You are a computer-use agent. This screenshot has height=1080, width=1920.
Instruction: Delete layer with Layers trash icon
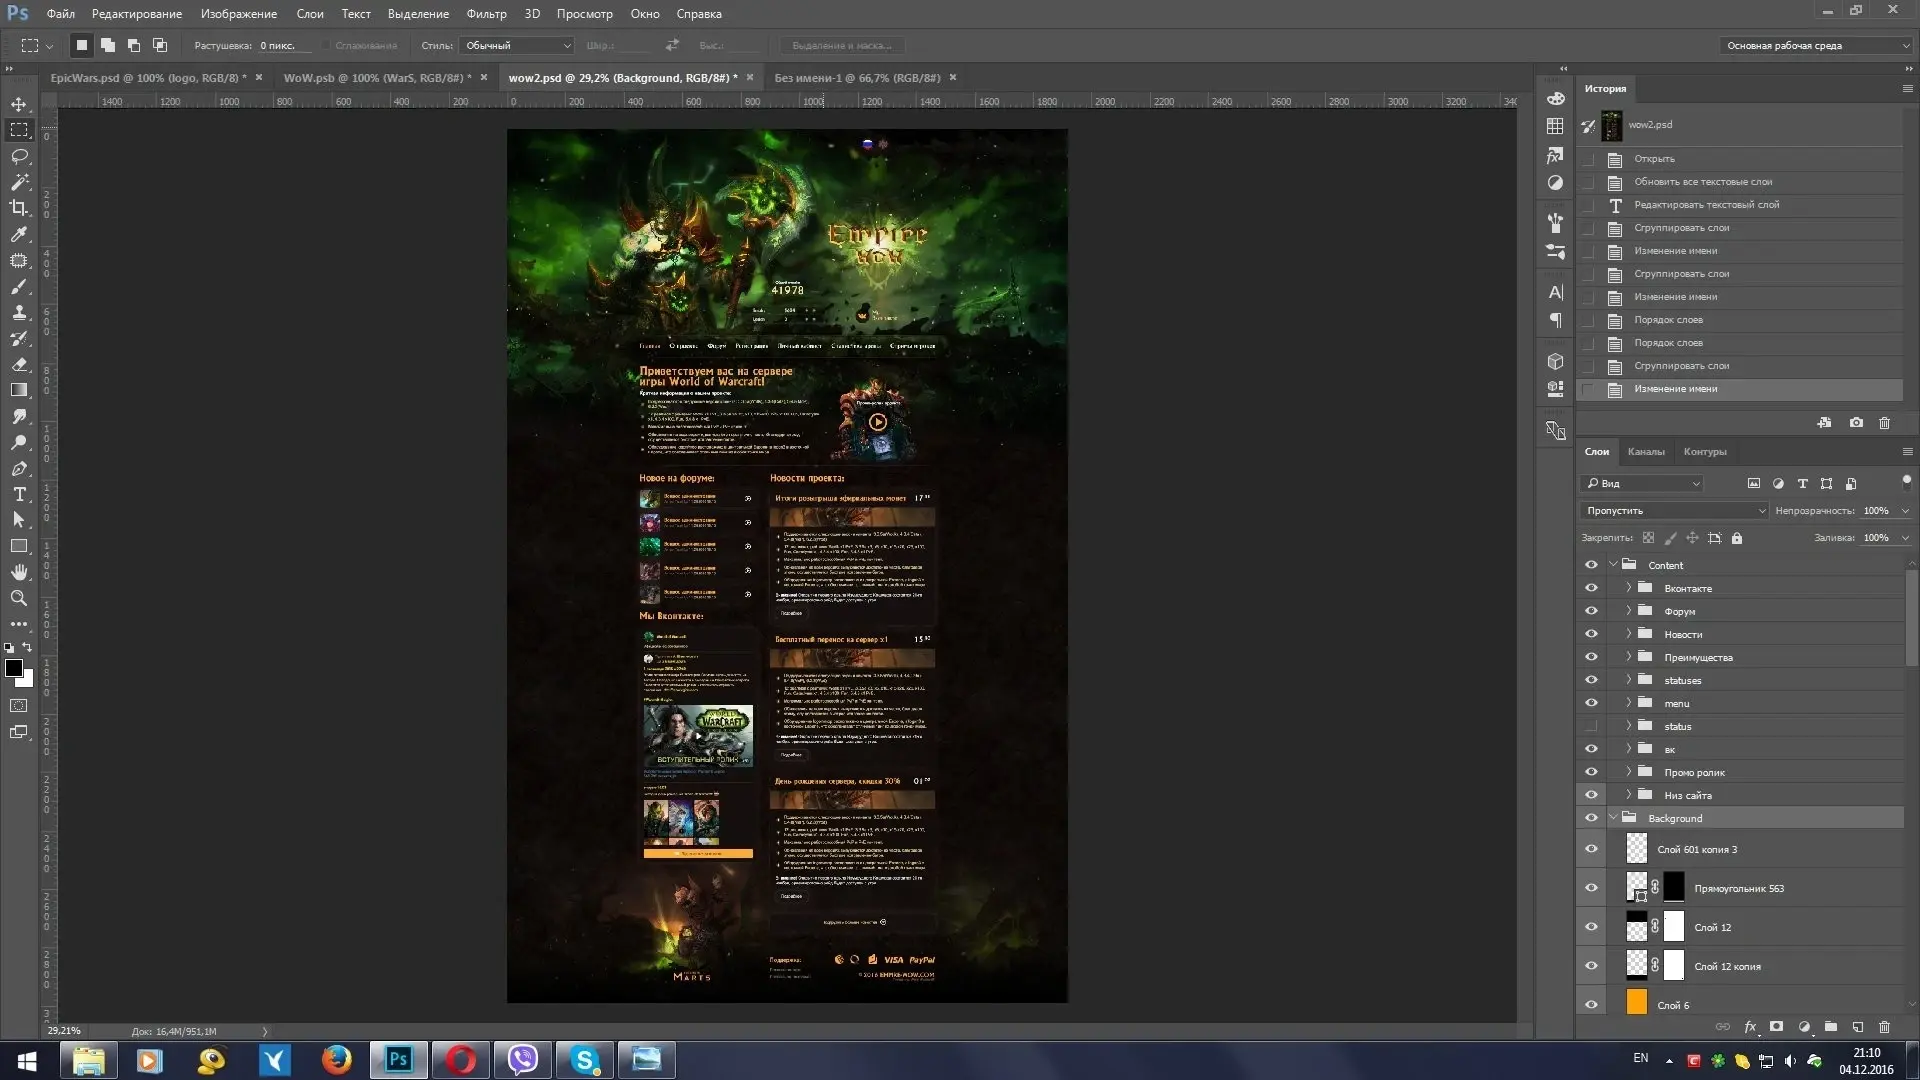[1885, 1027]
